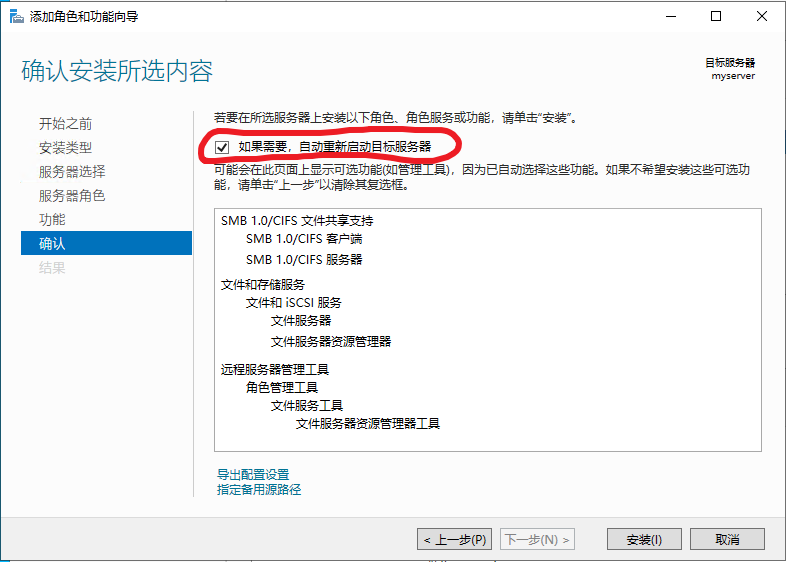
Task: Toggle the 自动重新启动目标服务器 checkbox
Action: pyautogui.click(x=223, y=147)
